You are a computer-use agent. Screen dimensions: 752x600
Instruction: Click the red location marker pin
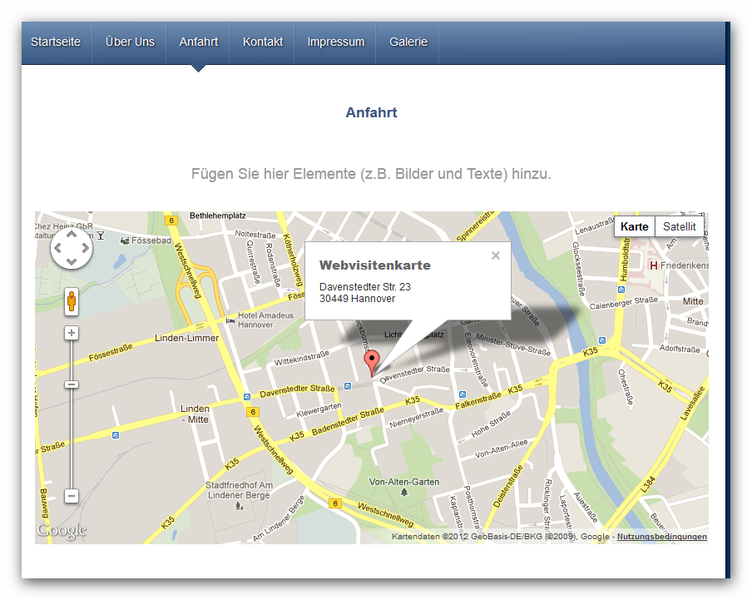(372, 363)
